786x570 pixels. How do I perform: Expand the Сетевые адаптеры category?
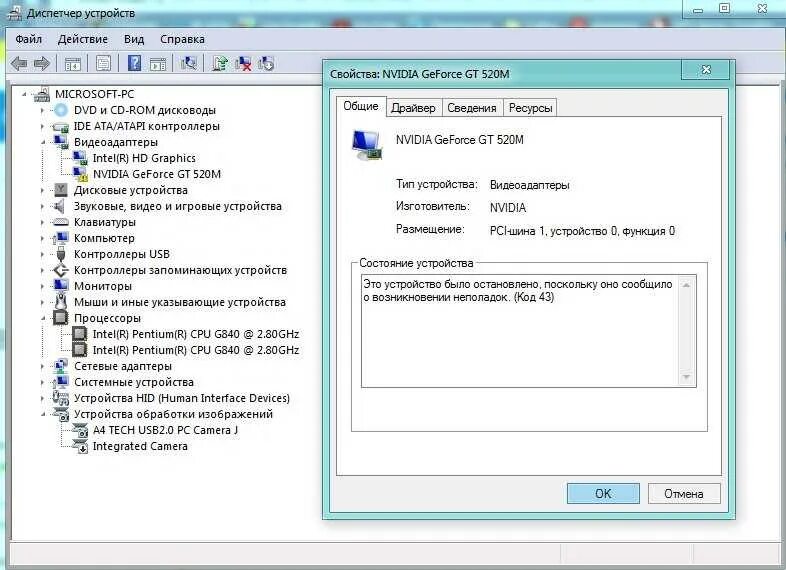tap(43, 366)
